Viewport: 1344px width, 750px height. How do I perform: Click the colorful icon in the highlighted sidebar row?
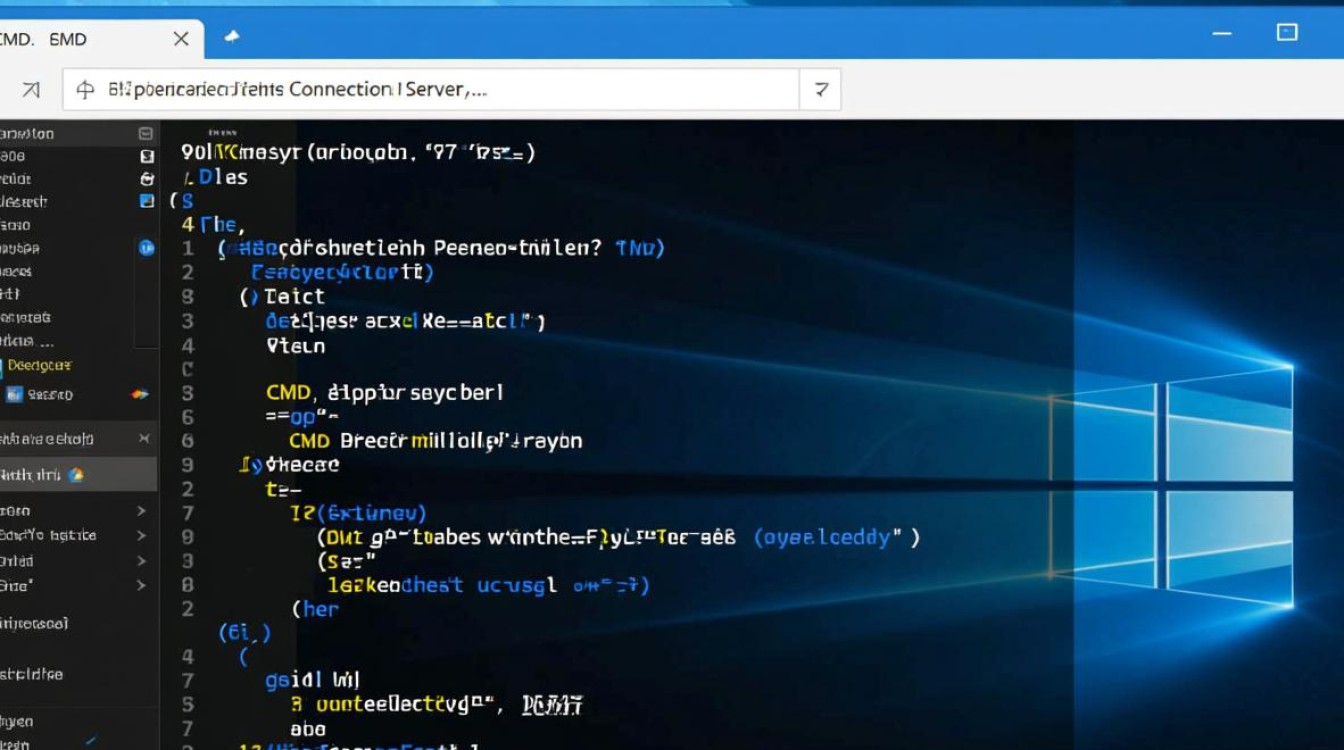pyautogui.click(x=75, y=475)
